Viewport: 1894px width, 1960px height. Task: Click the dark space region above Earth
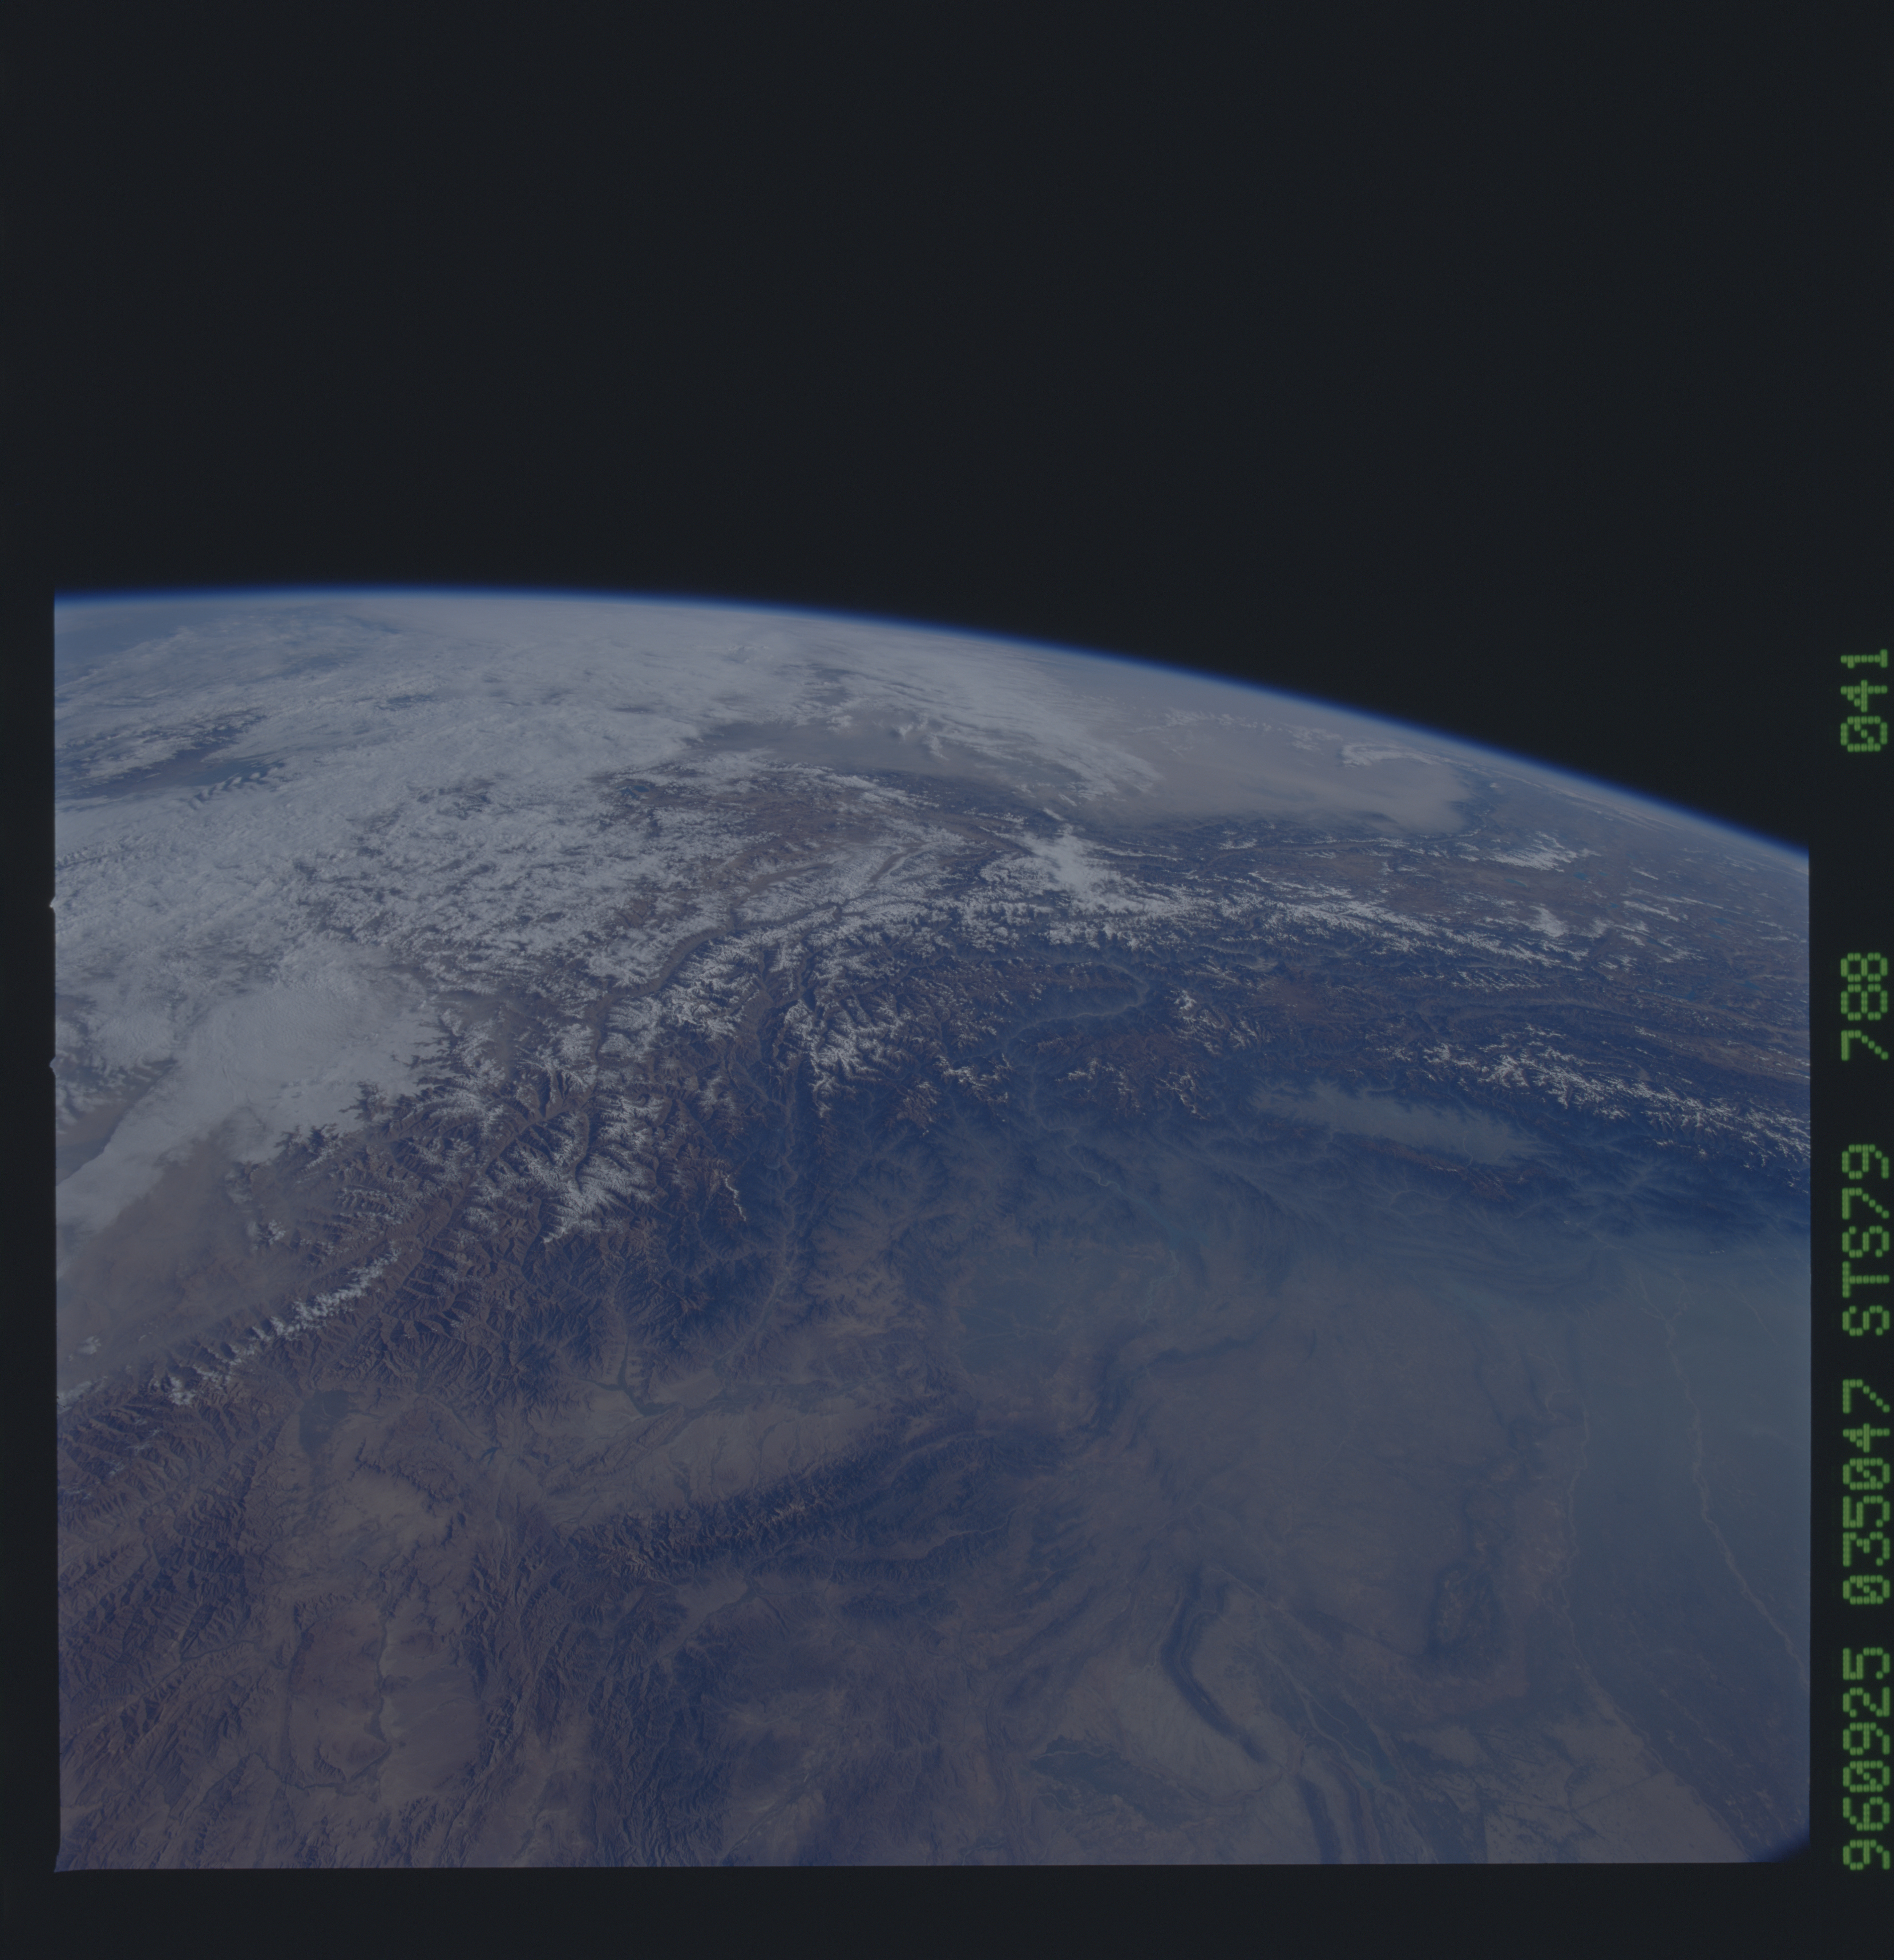900,300
